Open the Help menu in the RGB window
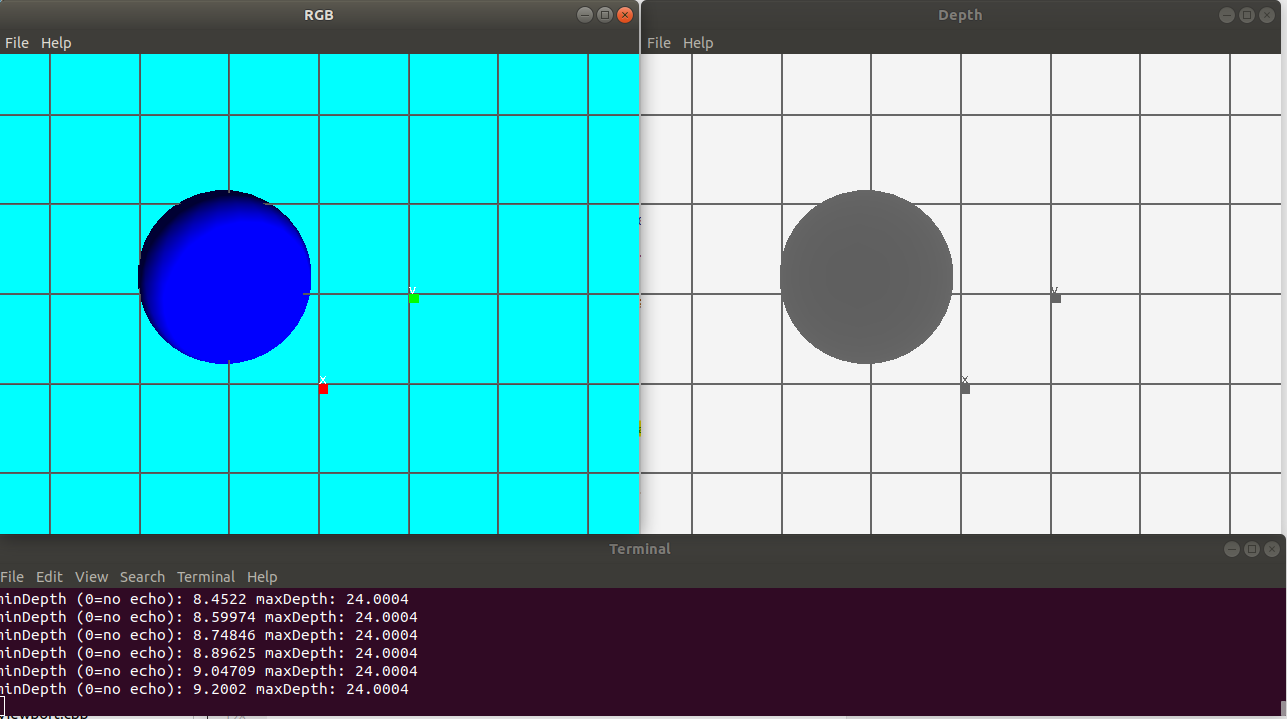The height and width of the screenshot is (719, 1287). coord(56,42)
